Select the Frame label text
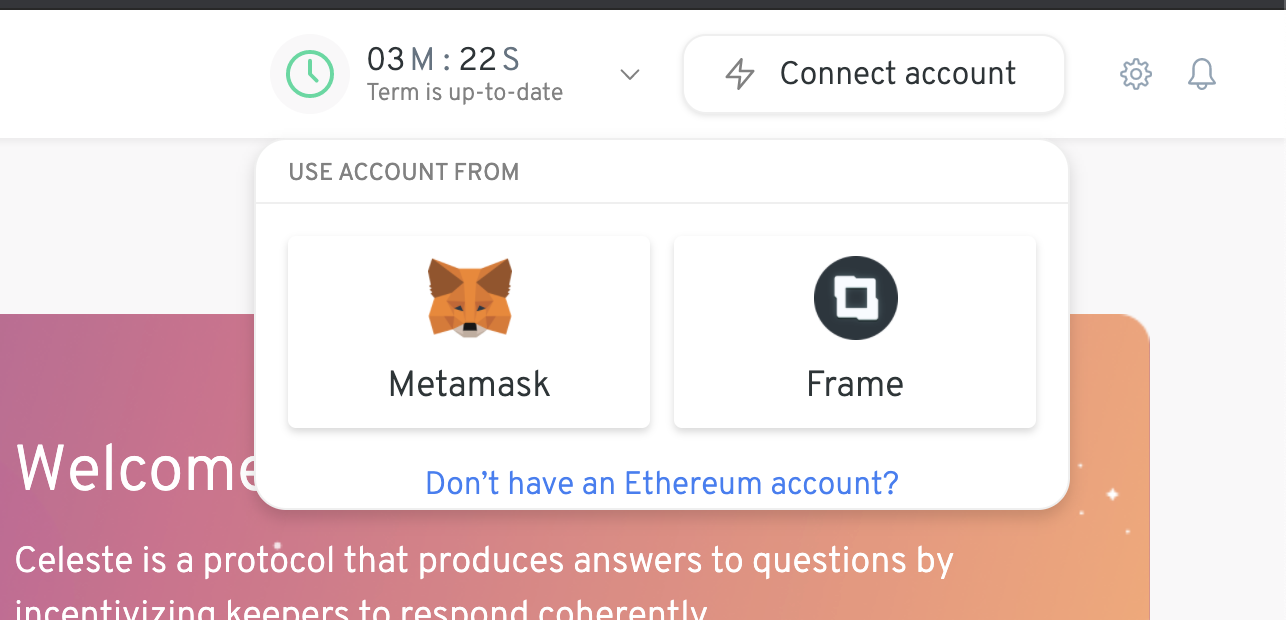The image size is (1286, 620). (855, 384)
